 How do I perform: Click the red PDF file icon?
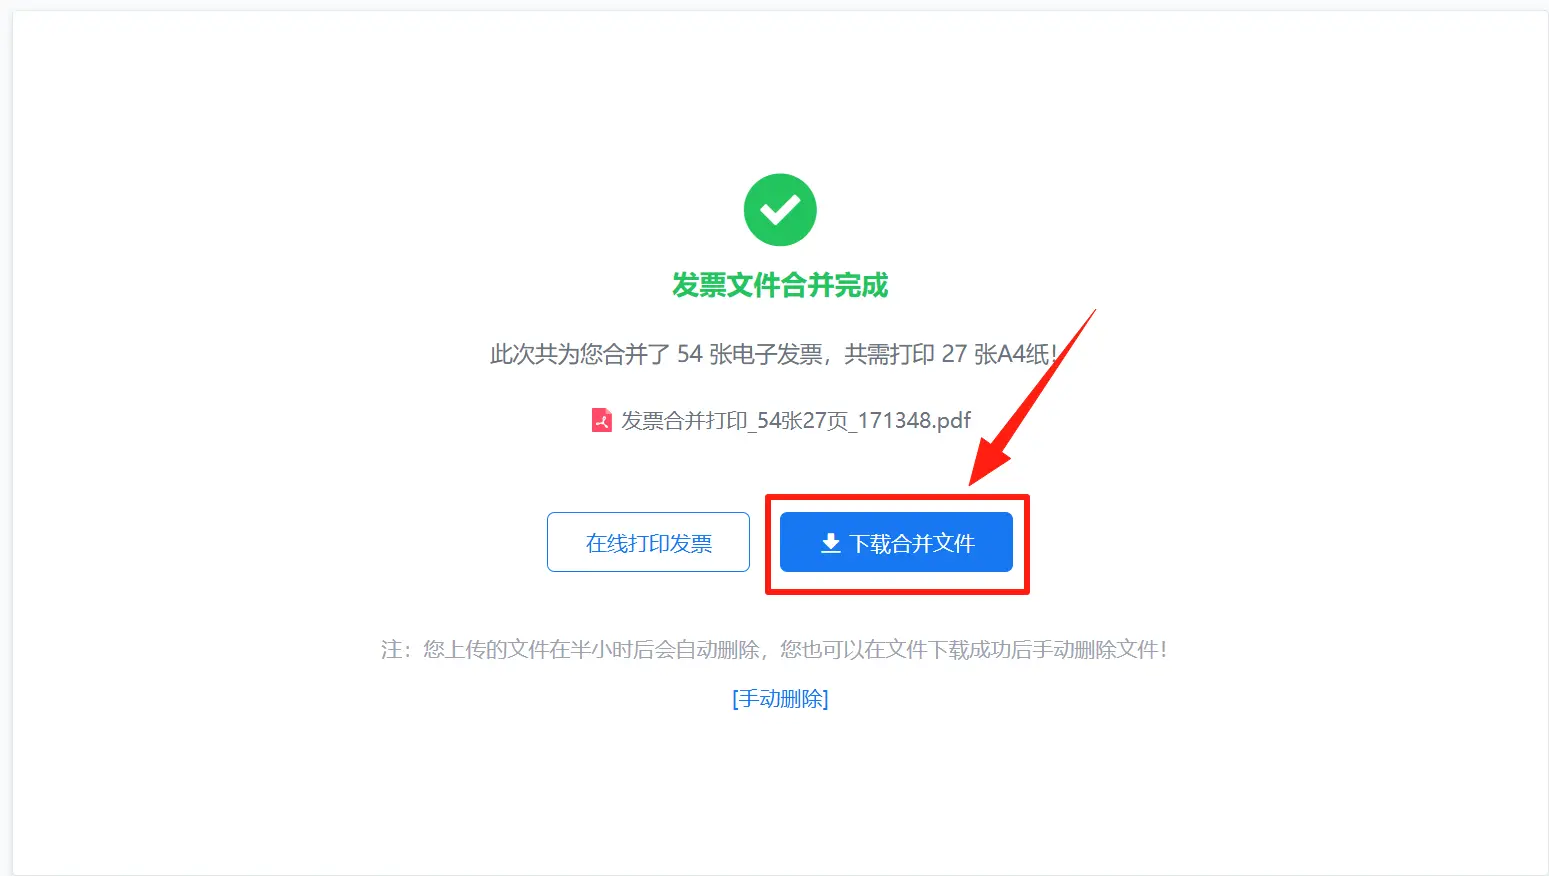pos(601,420)
